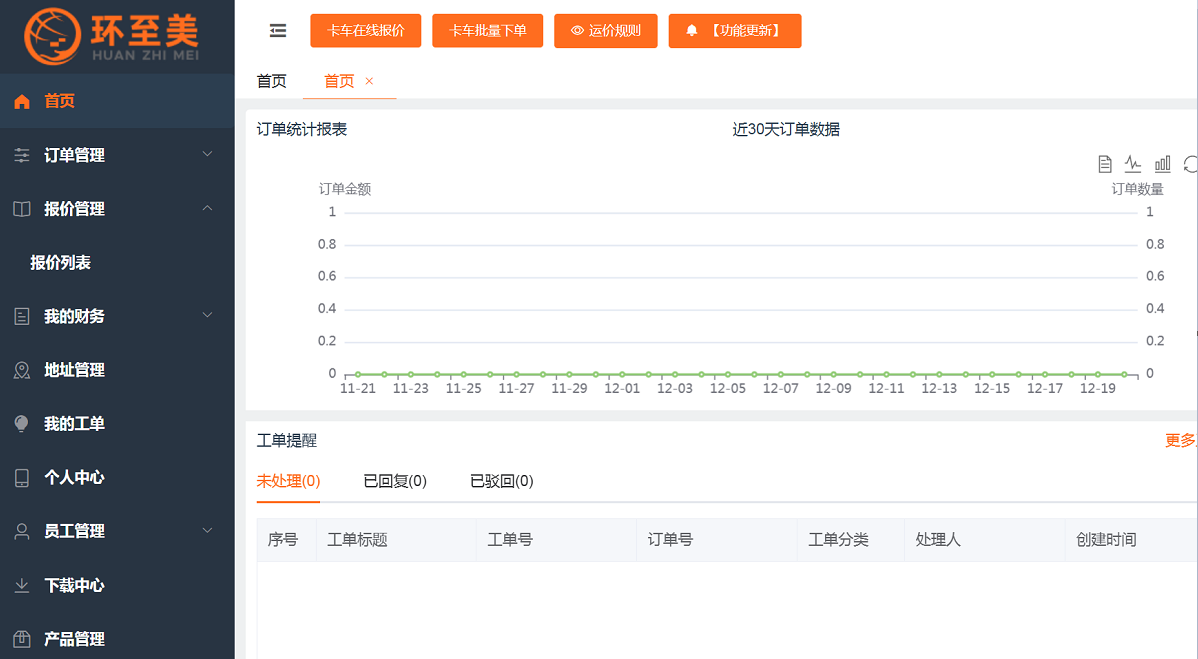Screen dimensions: 1198x659
Task: Click the 我的工单 sidebar icon
Action: tap(22, 423)
